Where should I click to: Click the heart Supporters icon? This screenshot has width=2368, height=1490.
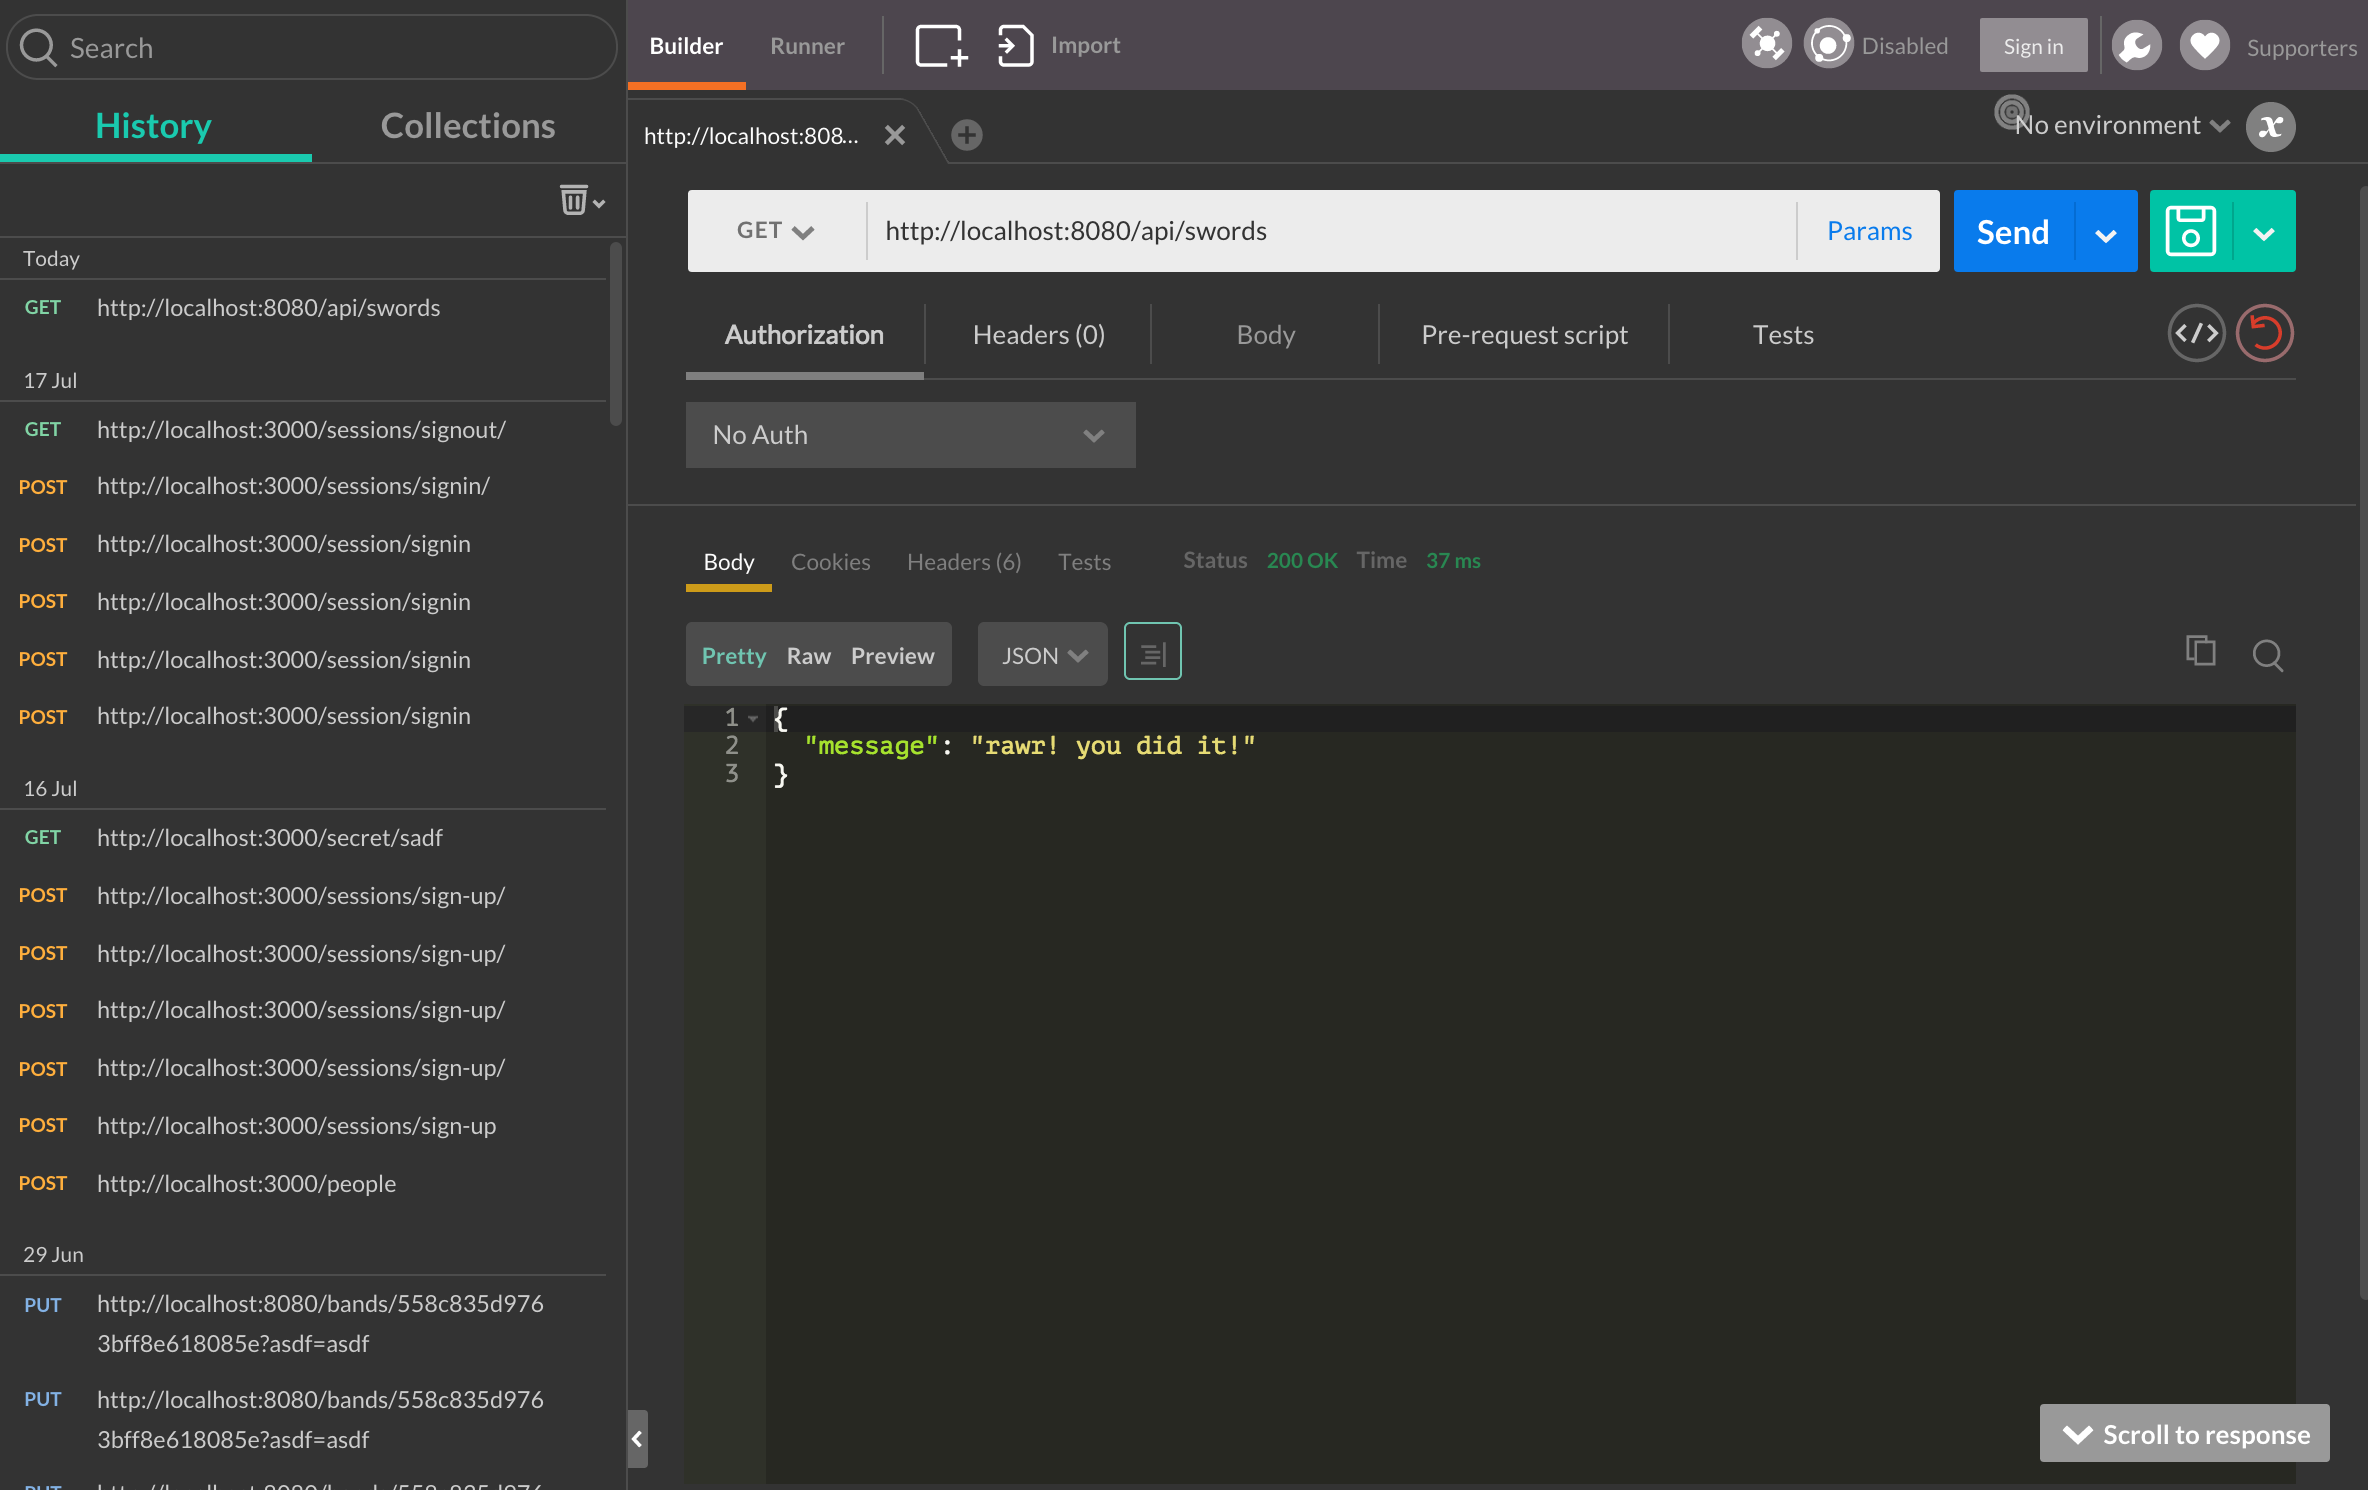tap(2204, 46)
